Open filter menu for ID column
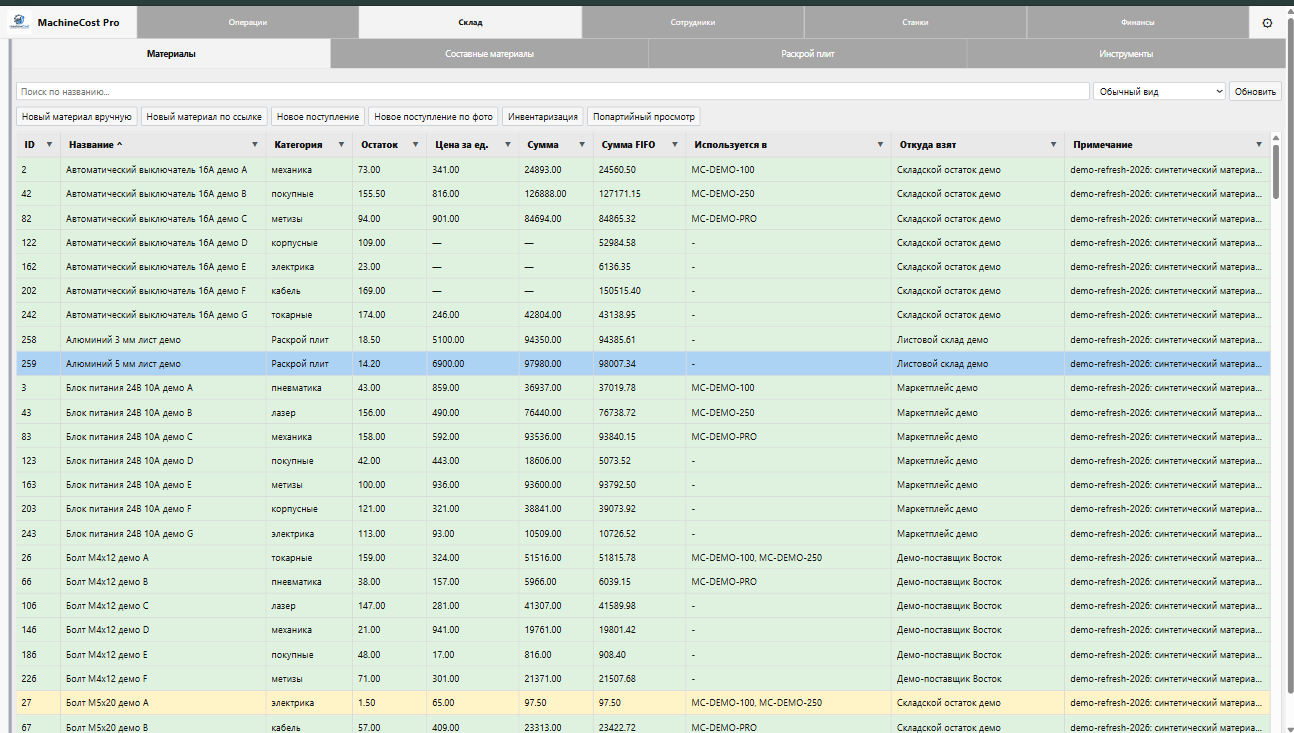 click(49, 145)
